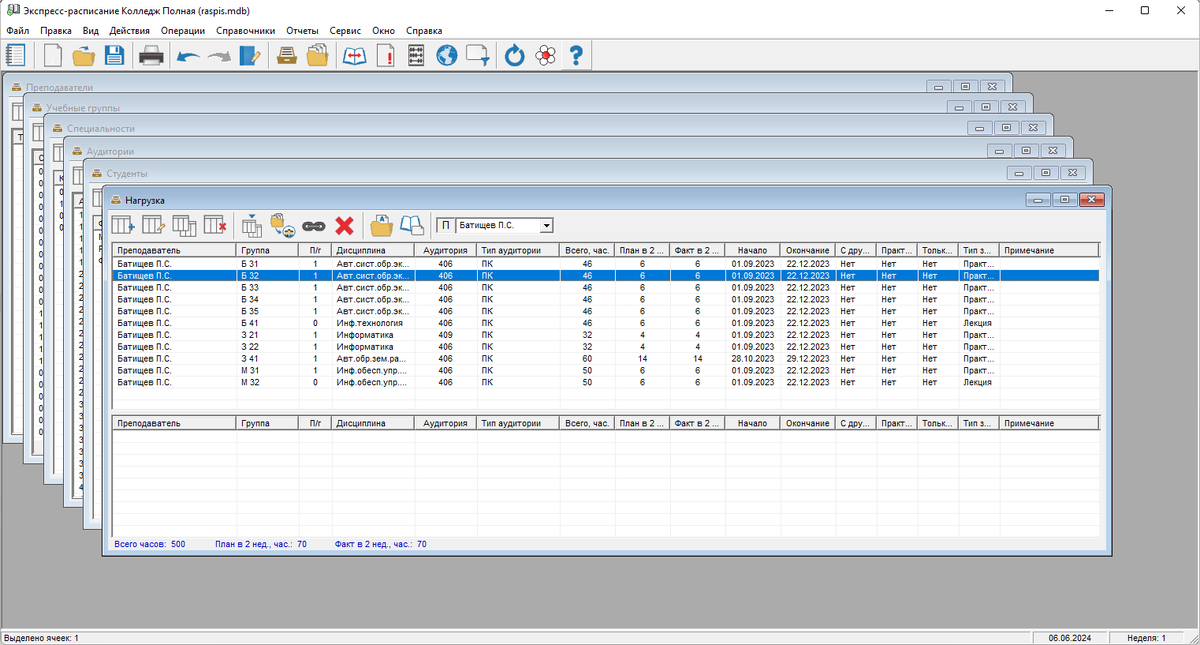Image resolution: width=1200 pixels, height=645 pixels.
Task: Open the Действия menu
Action: tap(130, 31)
